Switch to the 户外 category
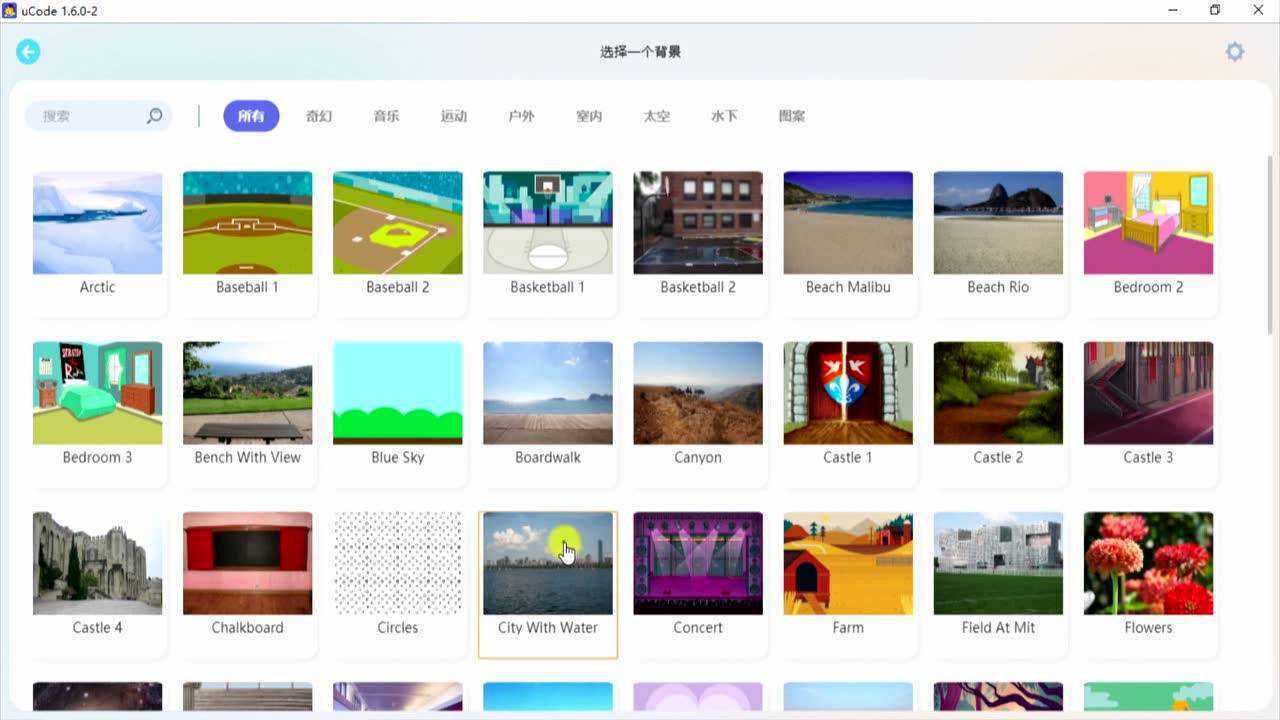This screenshot has height=720, width=1280. point(521,116)
